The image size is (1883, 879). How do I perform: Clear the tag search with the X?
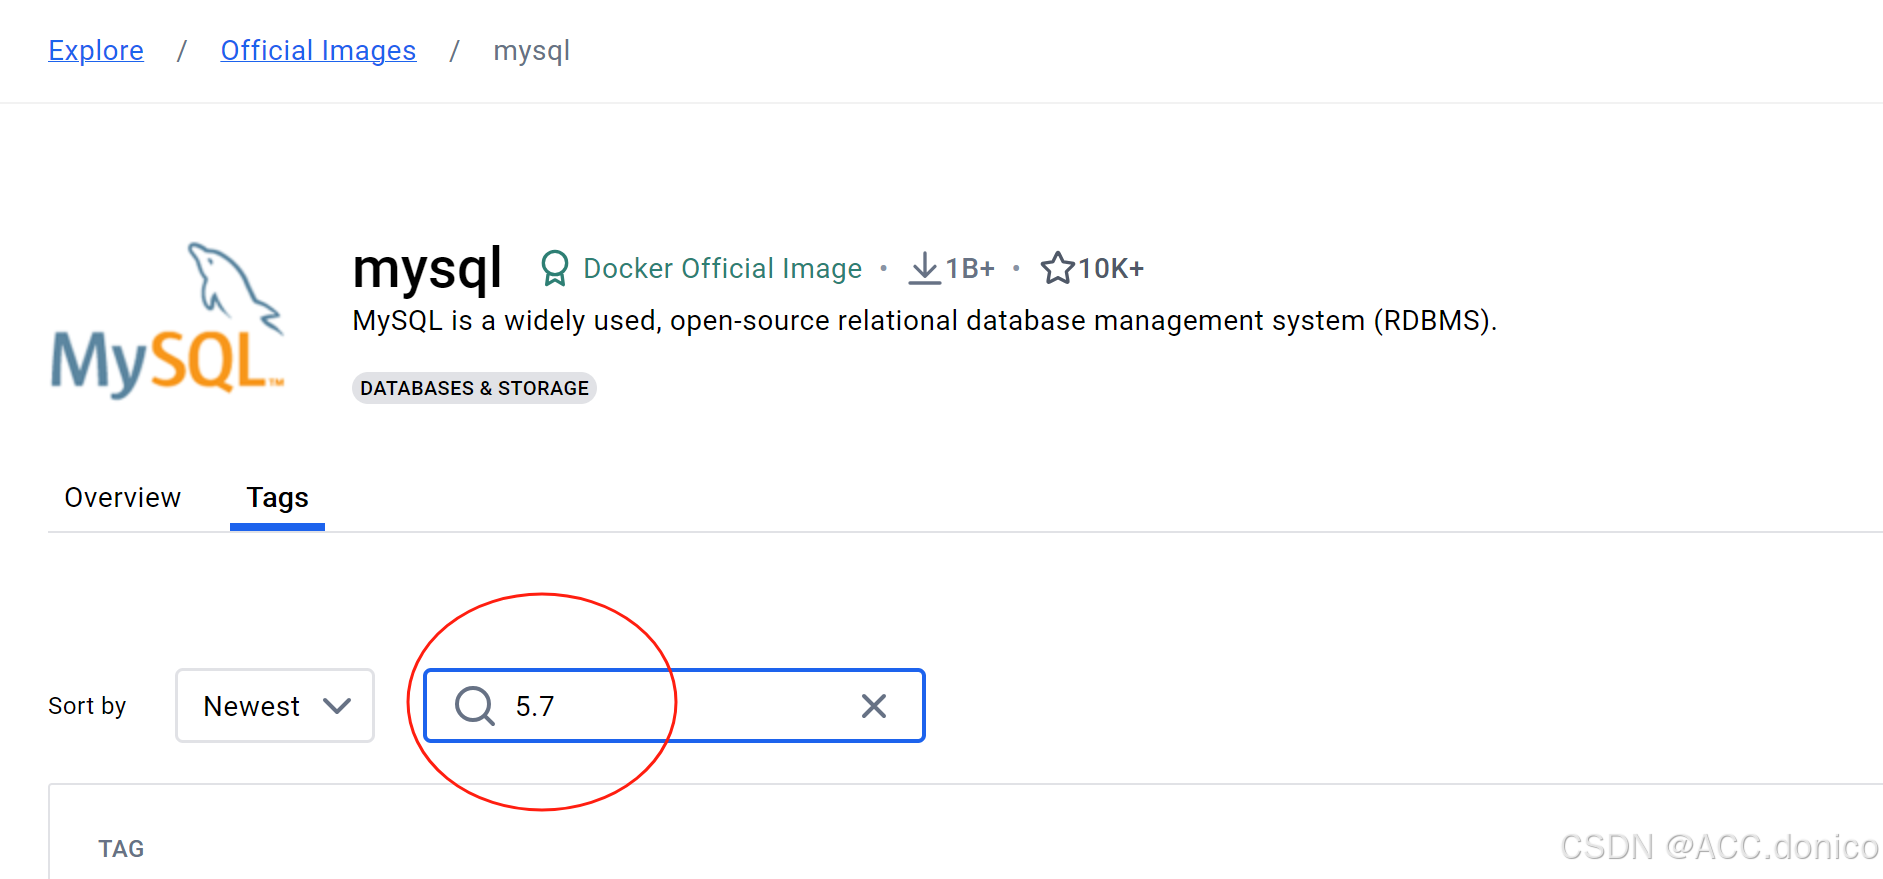tap(874, 706)
